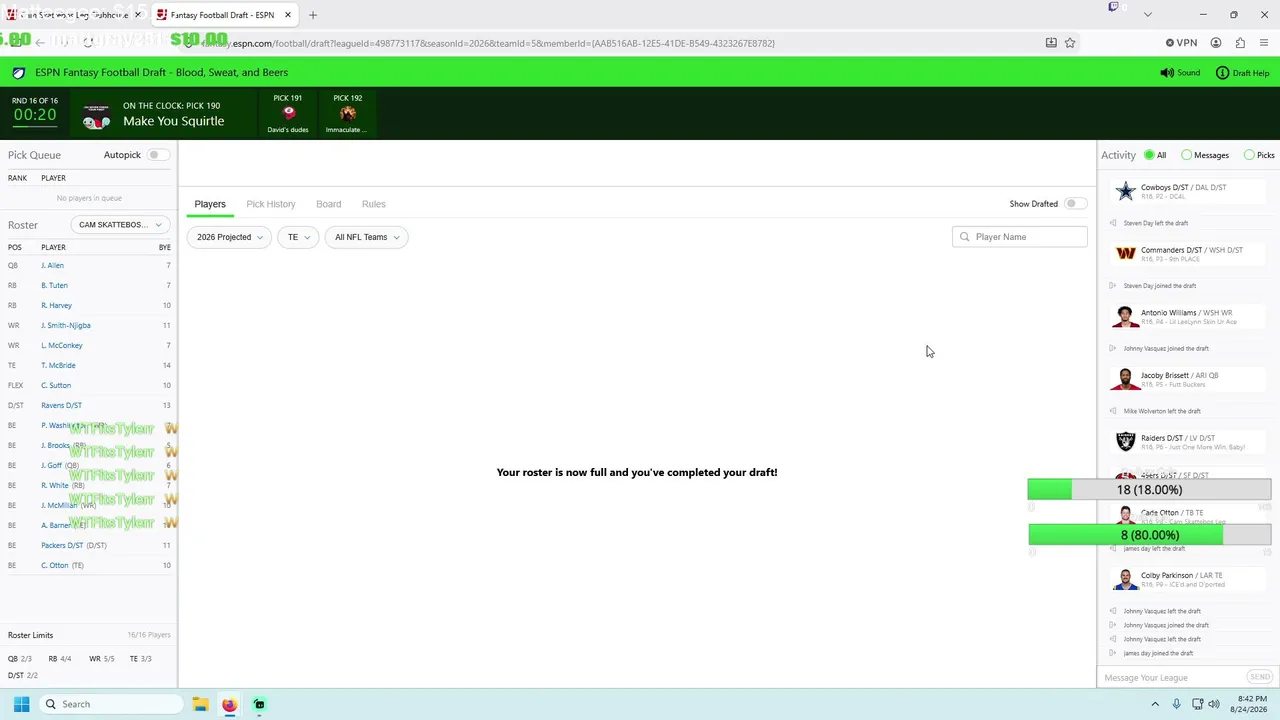Switch to the Players tab
This screenshot has height=720, width=1280.
point(210,204)
